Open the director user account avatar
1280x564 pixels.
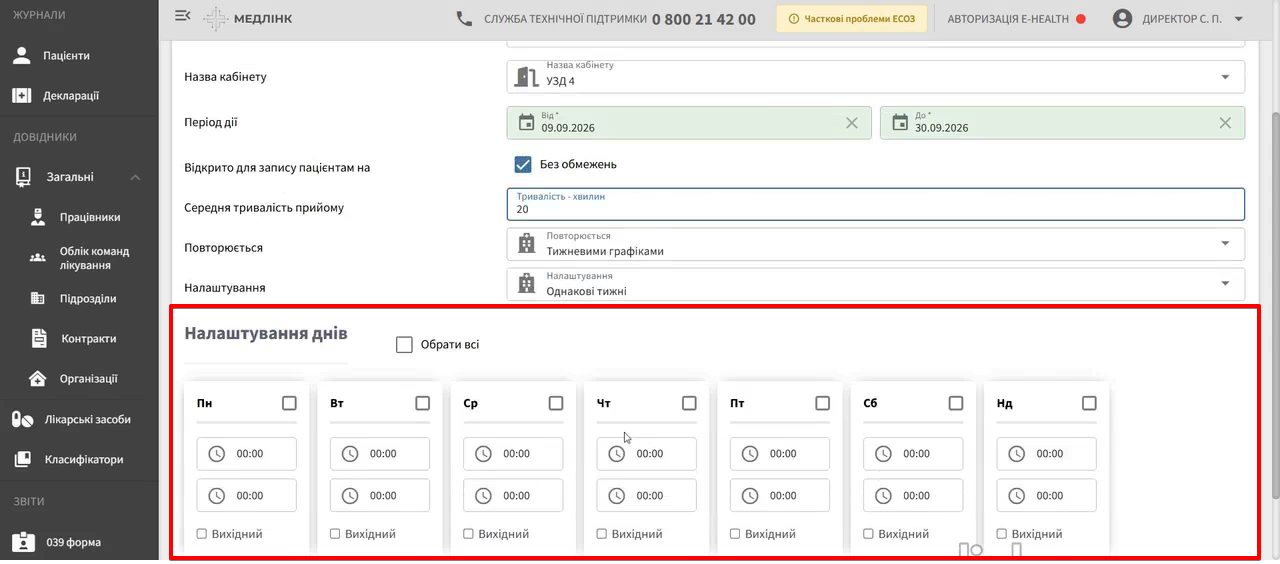1123,18
